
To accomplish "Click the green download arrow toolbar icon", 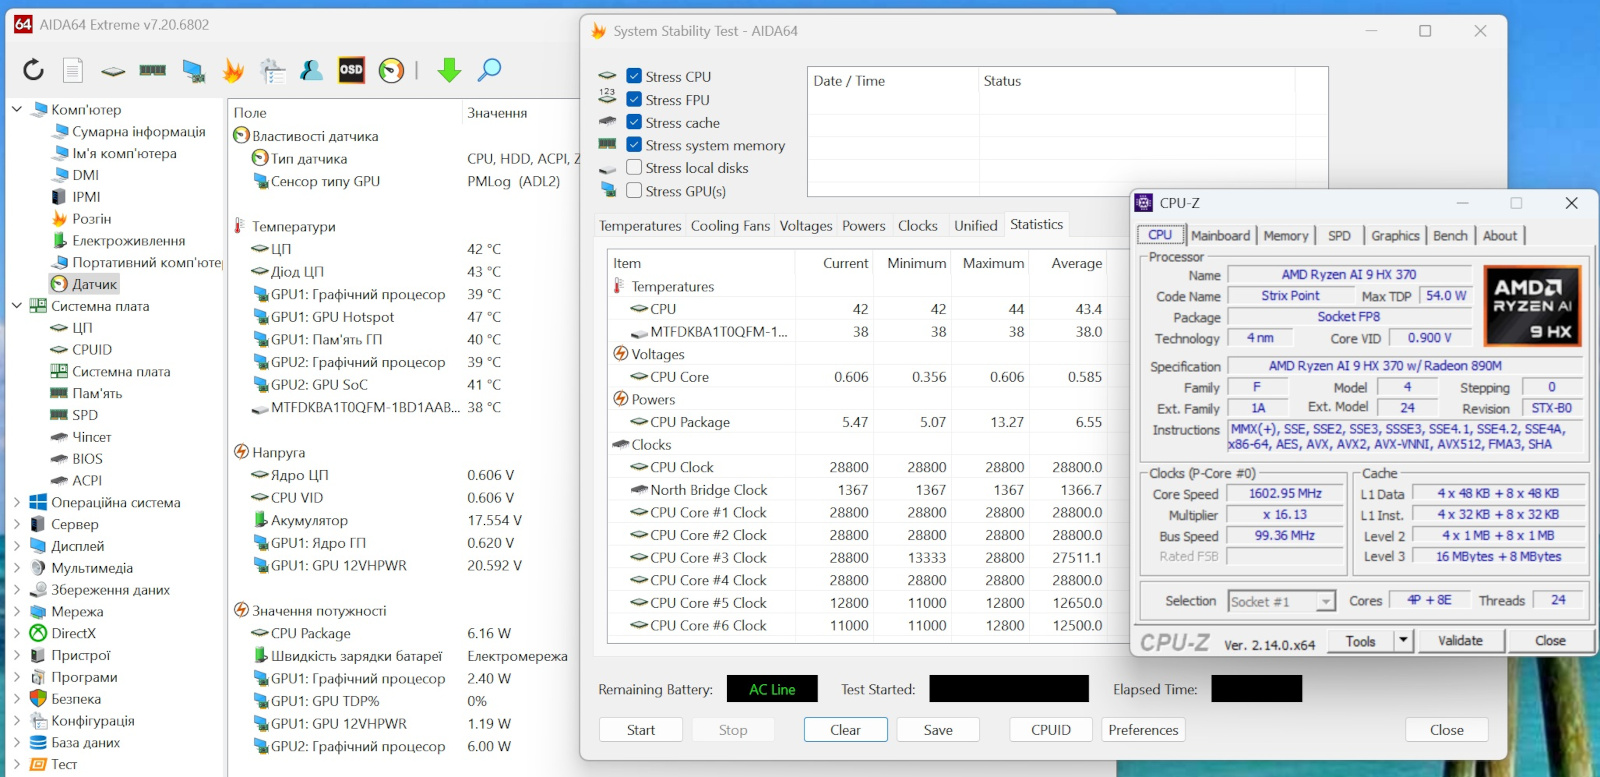I will pyautogui.click(x=449, y=70).
